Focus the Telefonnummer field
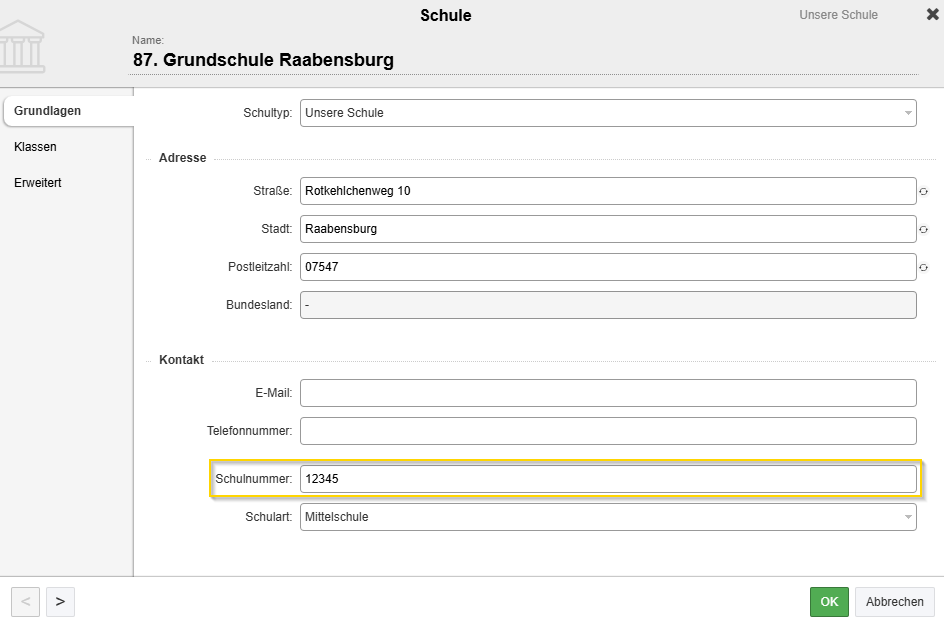This screenshot has height=622, width=944. click(x=608, y=431)
